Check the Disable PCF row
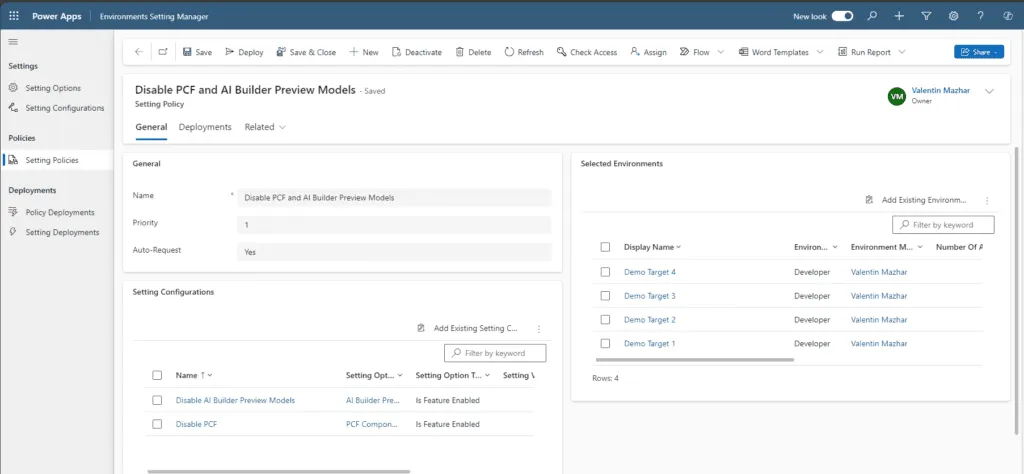Viewport: 1024px width, 474px height. pyautogui.click(x=157, y=424)
